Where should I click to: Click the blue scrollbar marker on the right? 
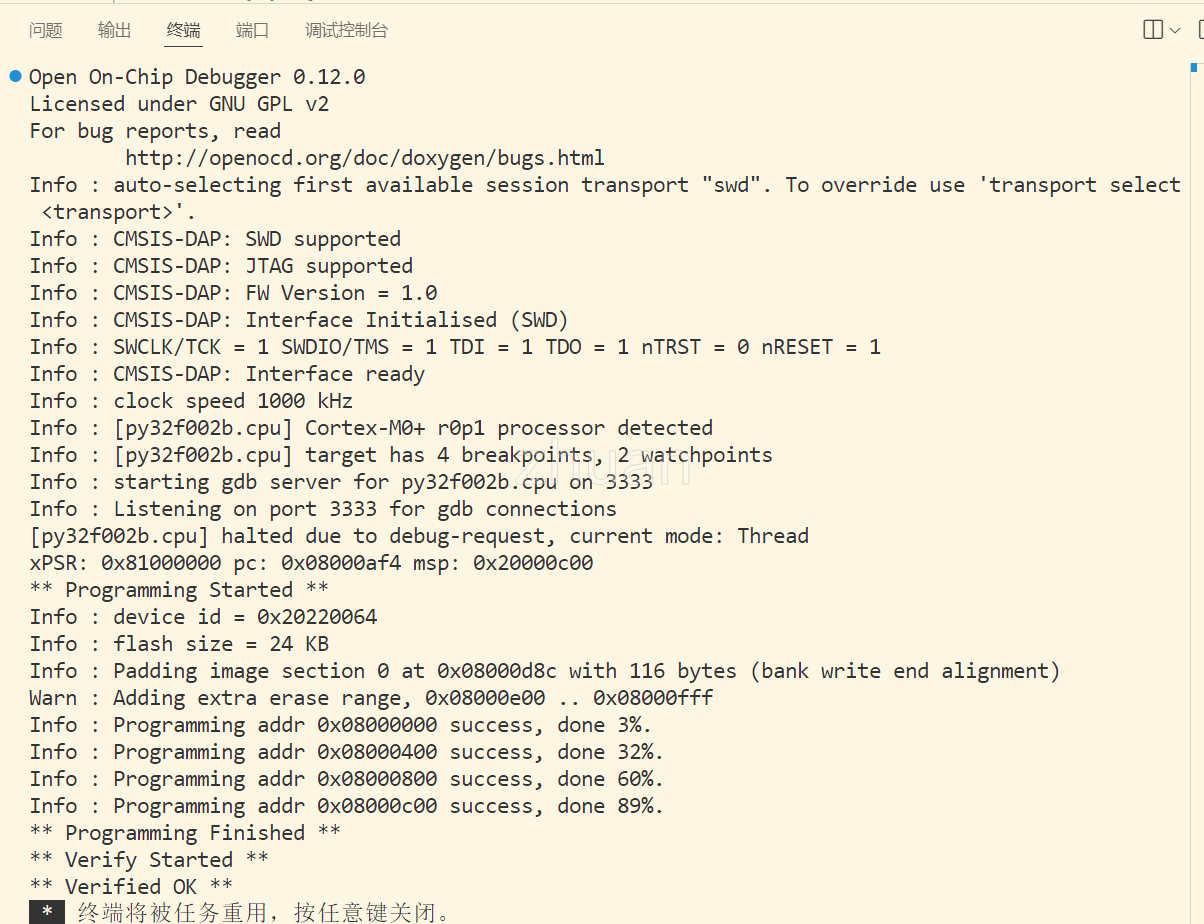point(1196,67)
